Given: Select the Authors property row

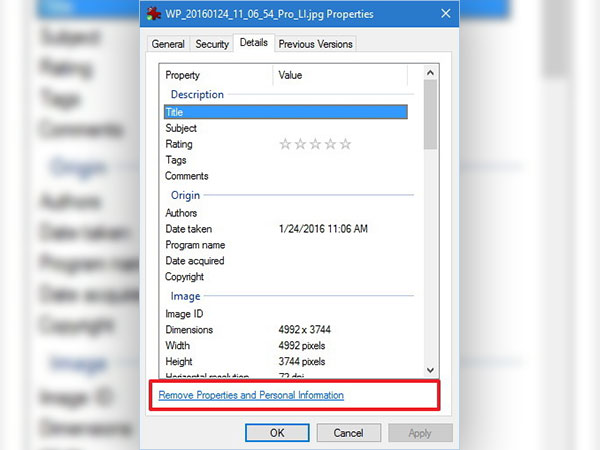Looking at the screenshot, I should [x=181, y=213].
